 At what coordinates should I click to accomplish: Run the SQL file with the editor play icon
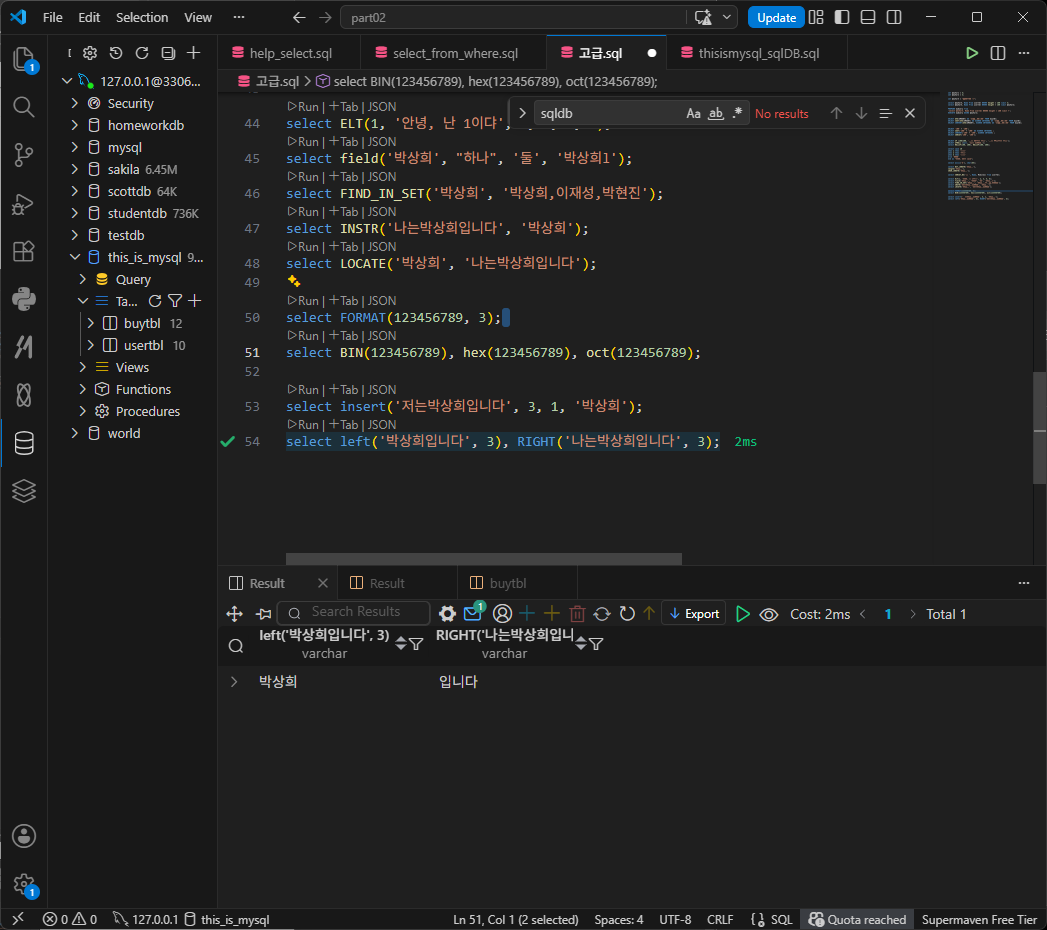972,53
